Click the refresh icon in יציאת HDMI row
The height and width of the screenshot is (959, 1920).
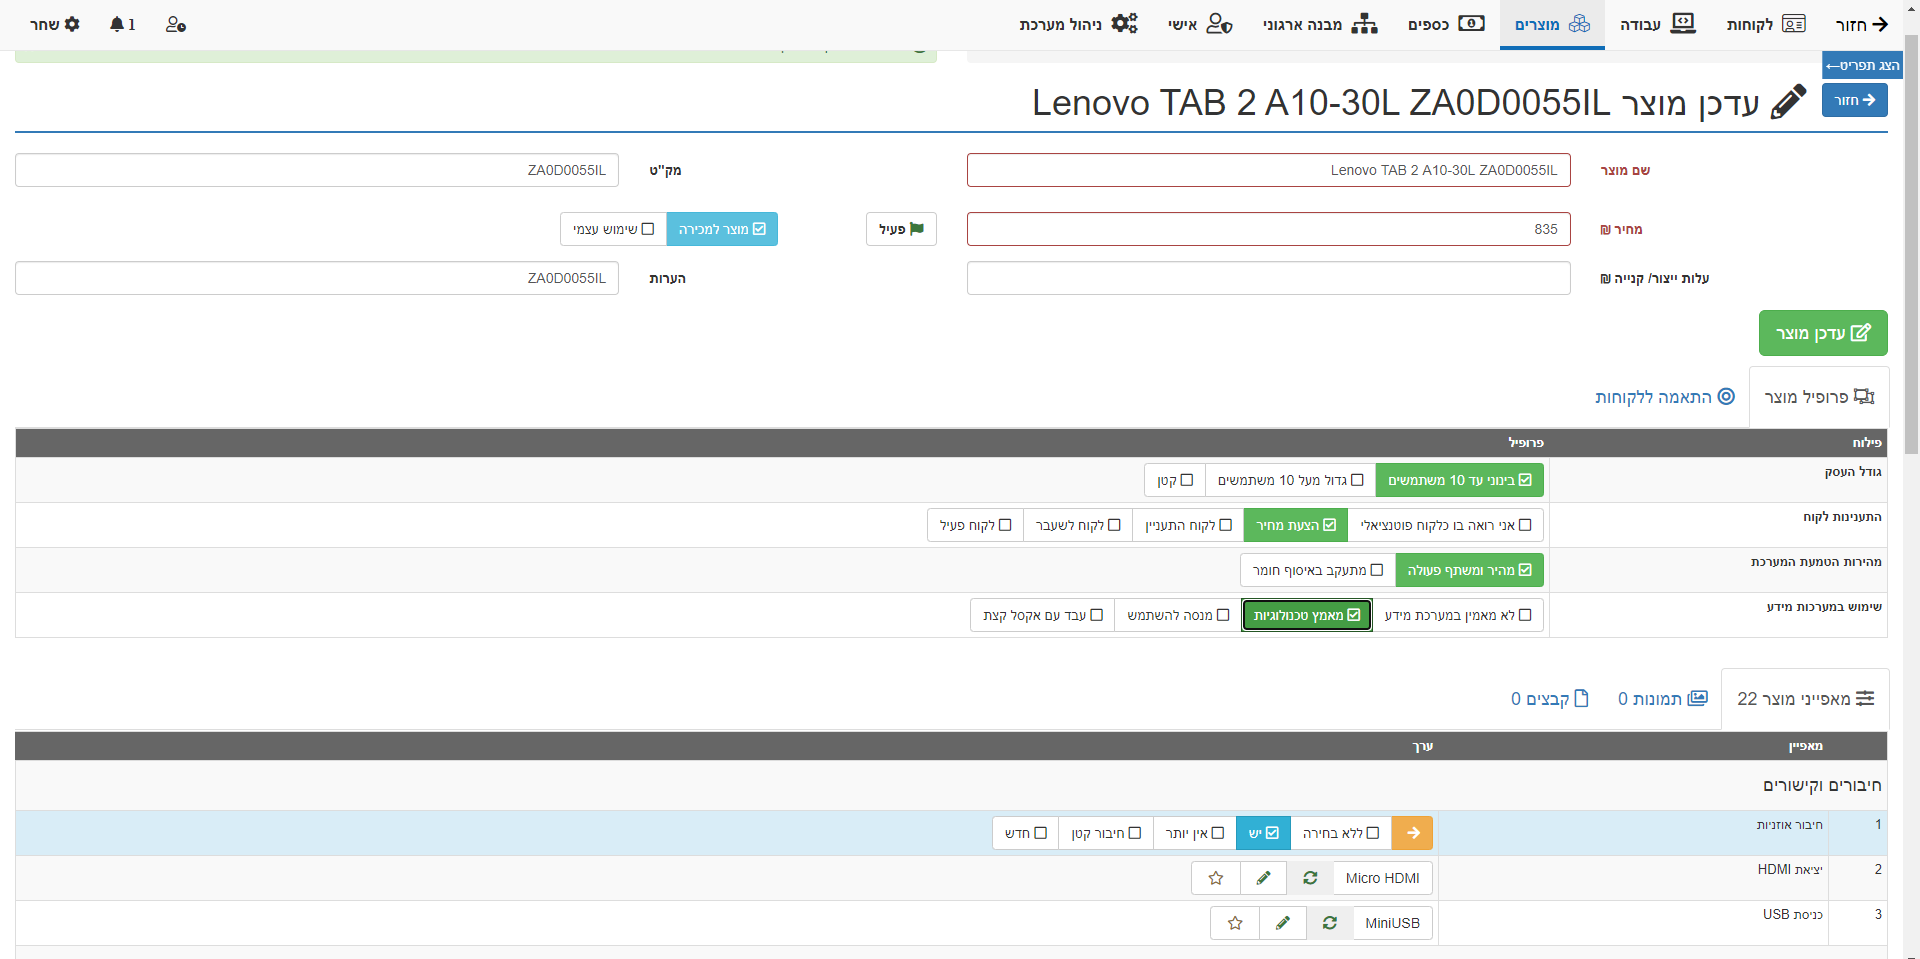pos(1310,878)
